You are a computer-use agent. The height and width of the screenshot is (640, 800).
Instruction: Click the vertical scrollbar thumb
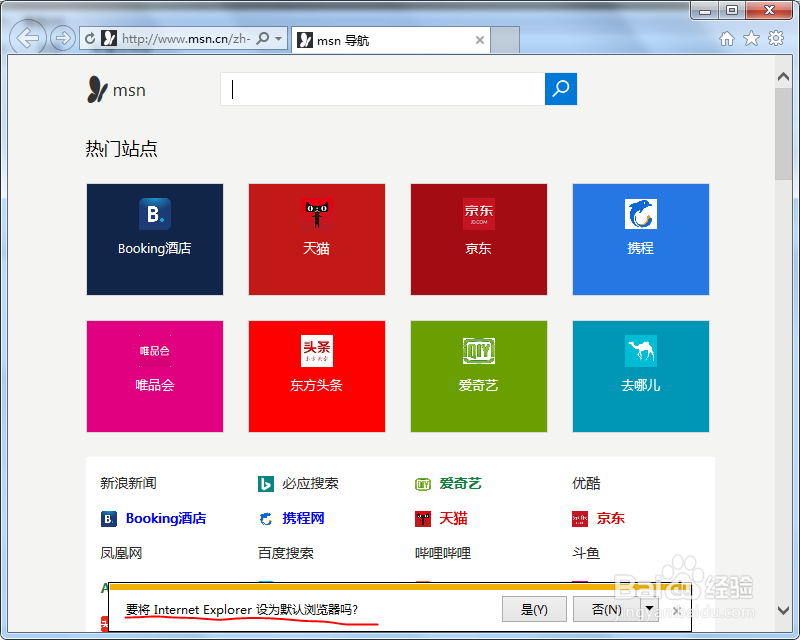point(783,134)
